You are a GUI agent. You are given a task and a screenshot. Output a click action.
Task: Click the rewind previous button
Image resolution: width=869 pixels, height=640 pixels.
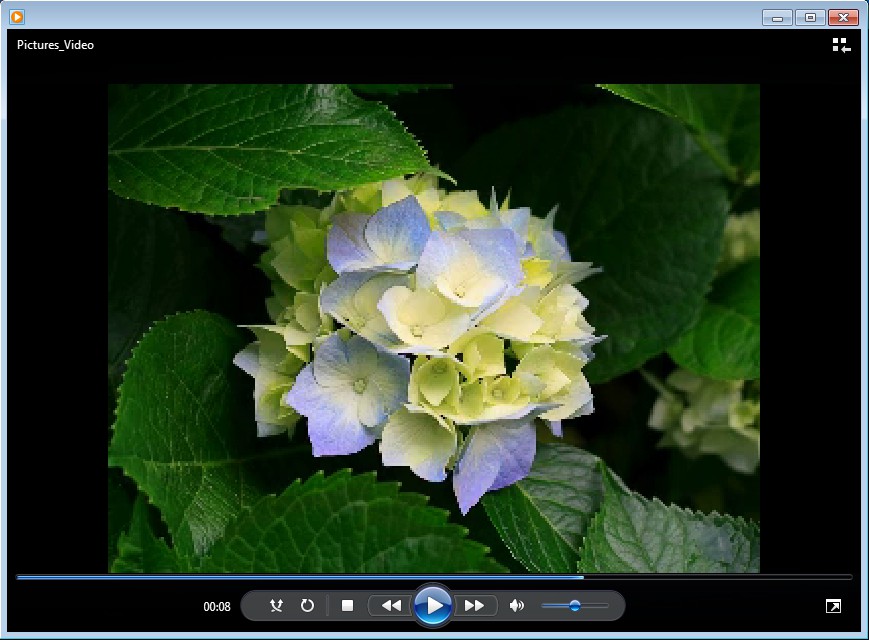pyautogui.click(x=391, y=606)
